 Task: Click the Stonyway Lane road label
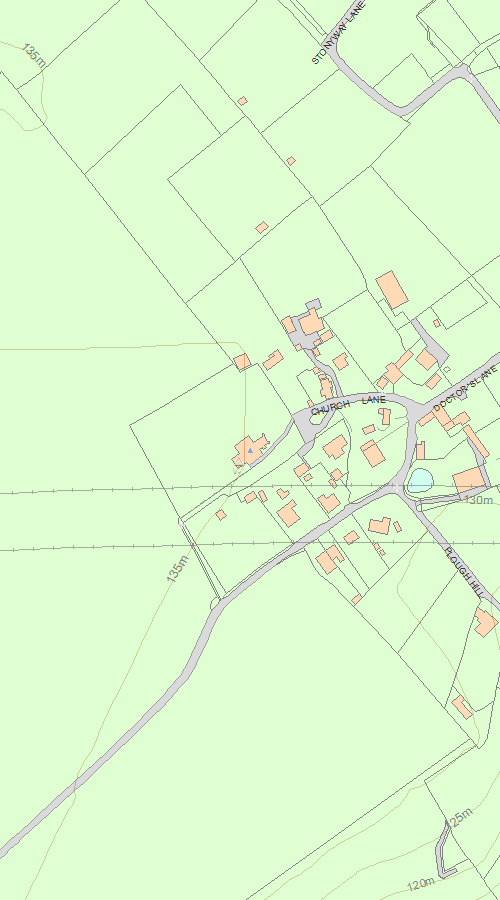click(339, 32)
